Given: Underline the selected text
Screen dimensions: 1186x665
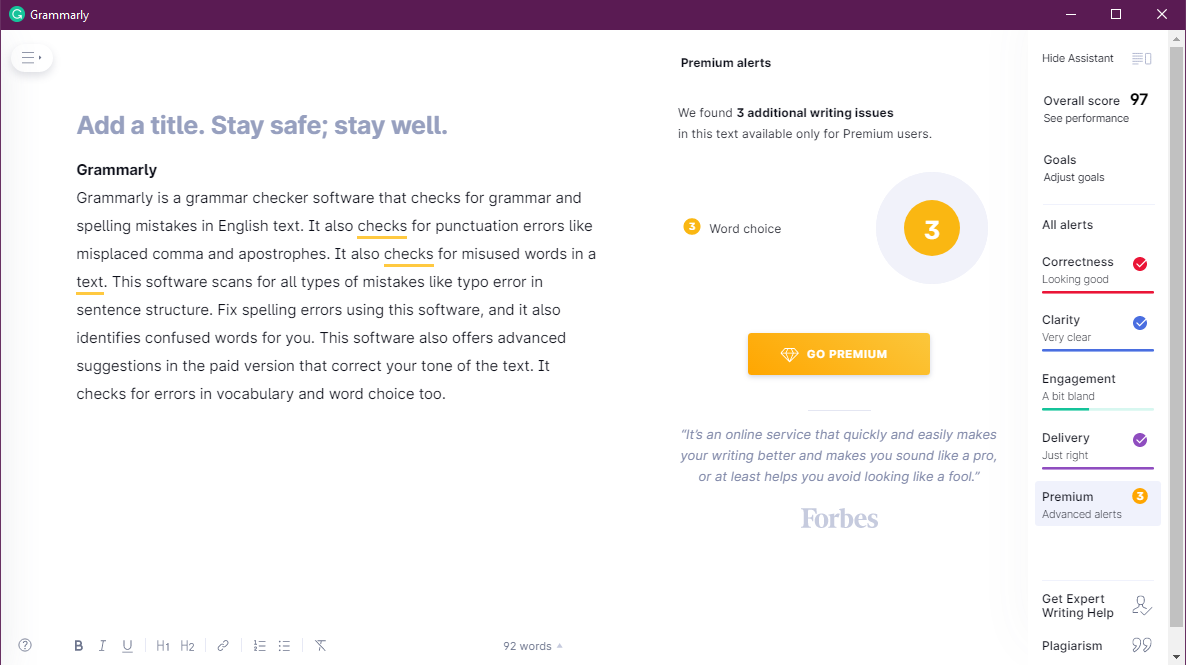Looking at the screenshot, I should [x=127, y=646].
